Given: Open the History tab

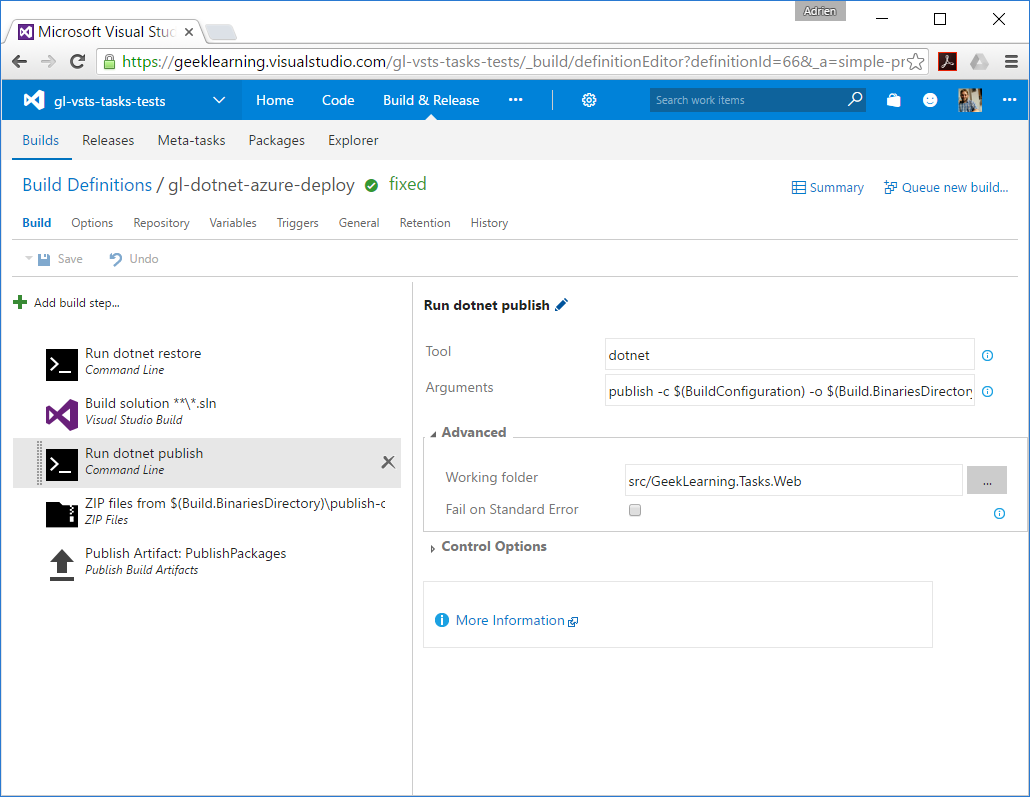Looking at the screenshot, I should (489, 223).
